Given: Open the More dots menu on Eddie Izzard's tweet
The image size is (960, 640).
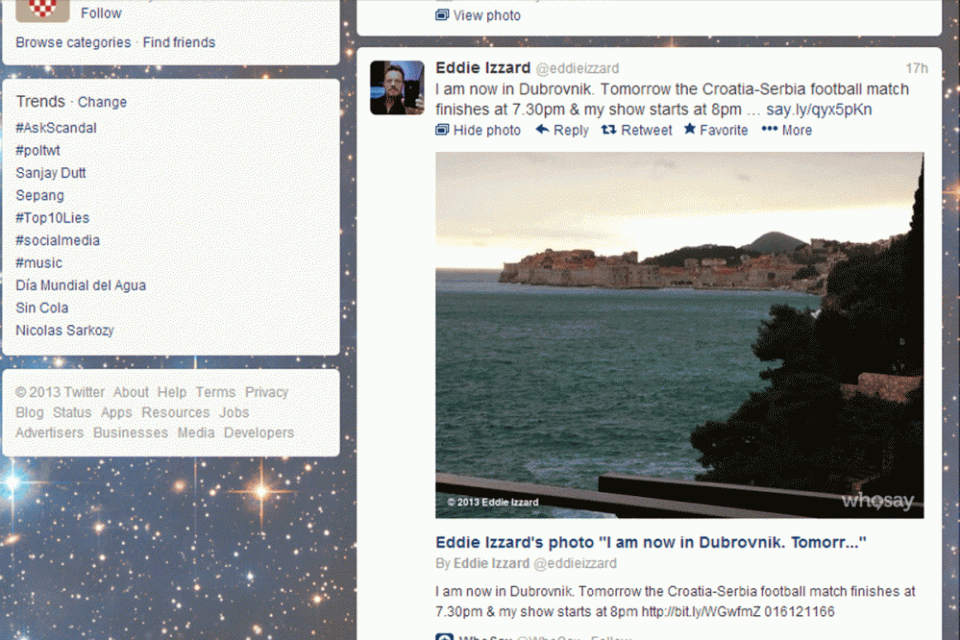Looking at the screenshot, I should click(770, 129).
